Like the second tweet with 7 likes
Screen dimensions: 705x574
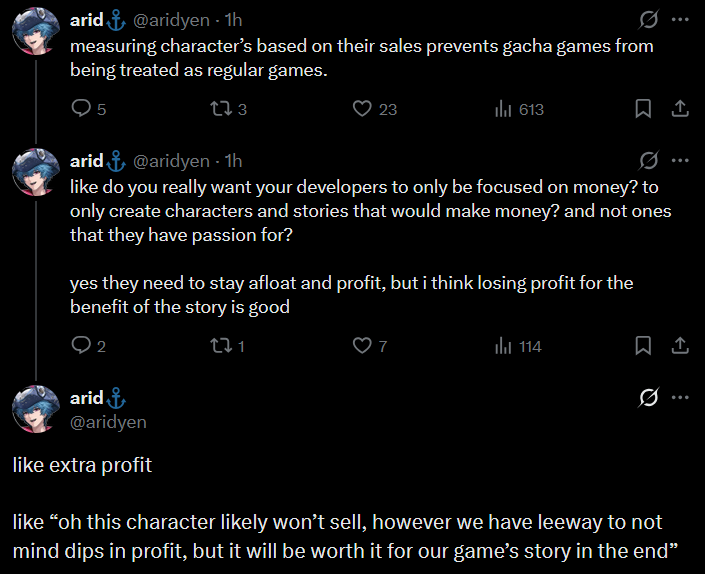coord(363,346)
